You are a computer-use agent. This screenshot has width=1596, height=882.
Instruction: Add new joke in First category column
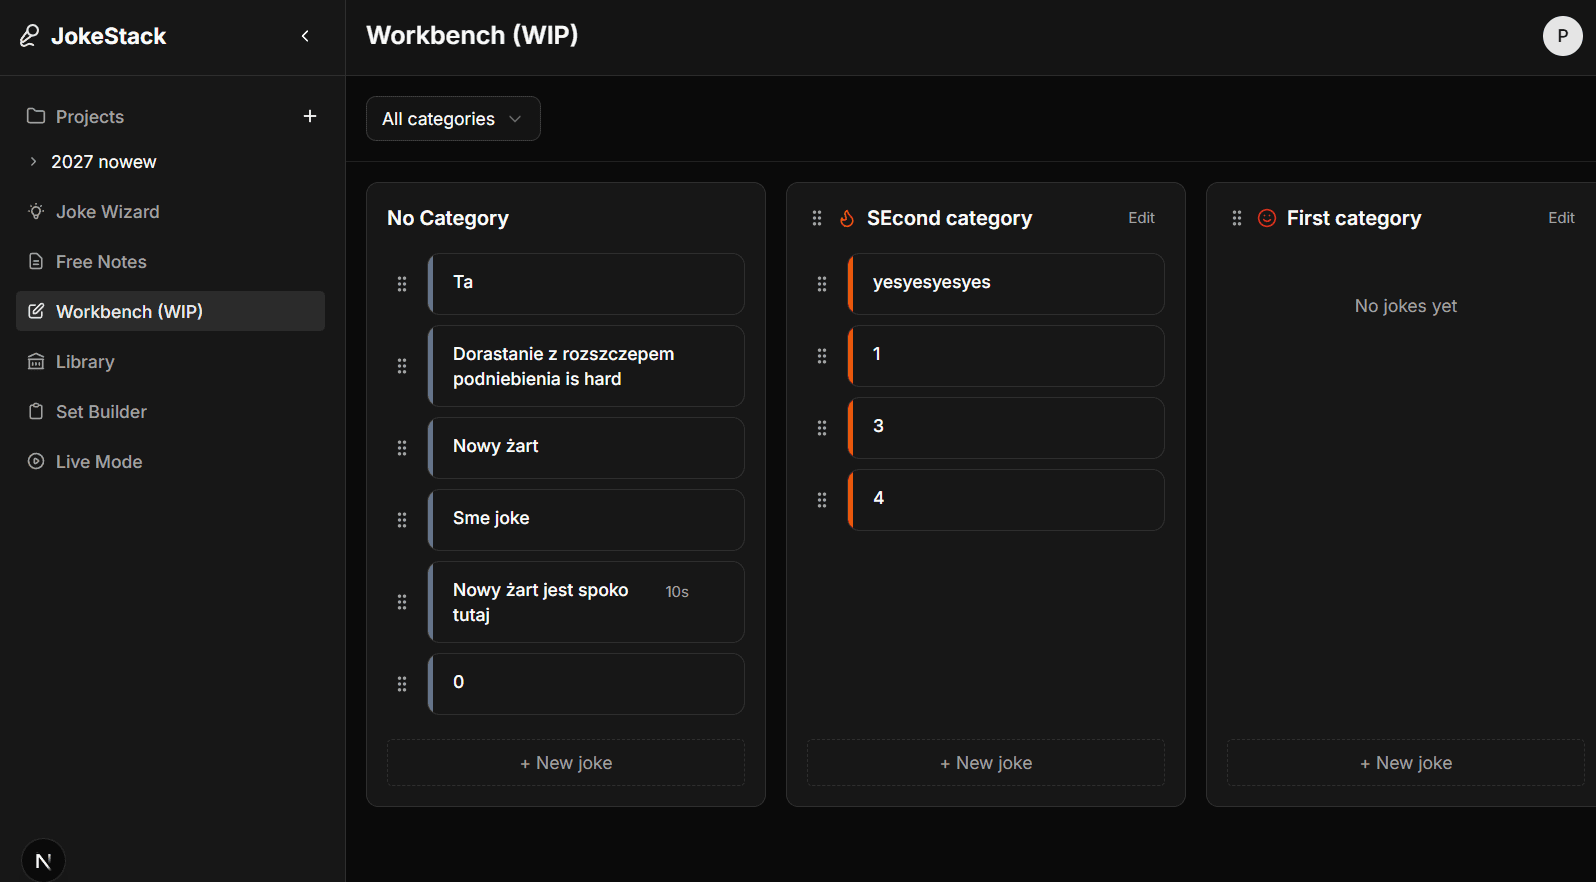tap(1405, 763)
